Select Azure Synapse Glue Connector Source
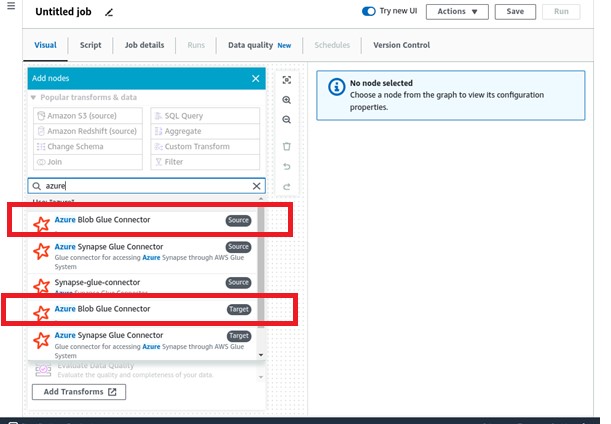 (x=143, y=256)
